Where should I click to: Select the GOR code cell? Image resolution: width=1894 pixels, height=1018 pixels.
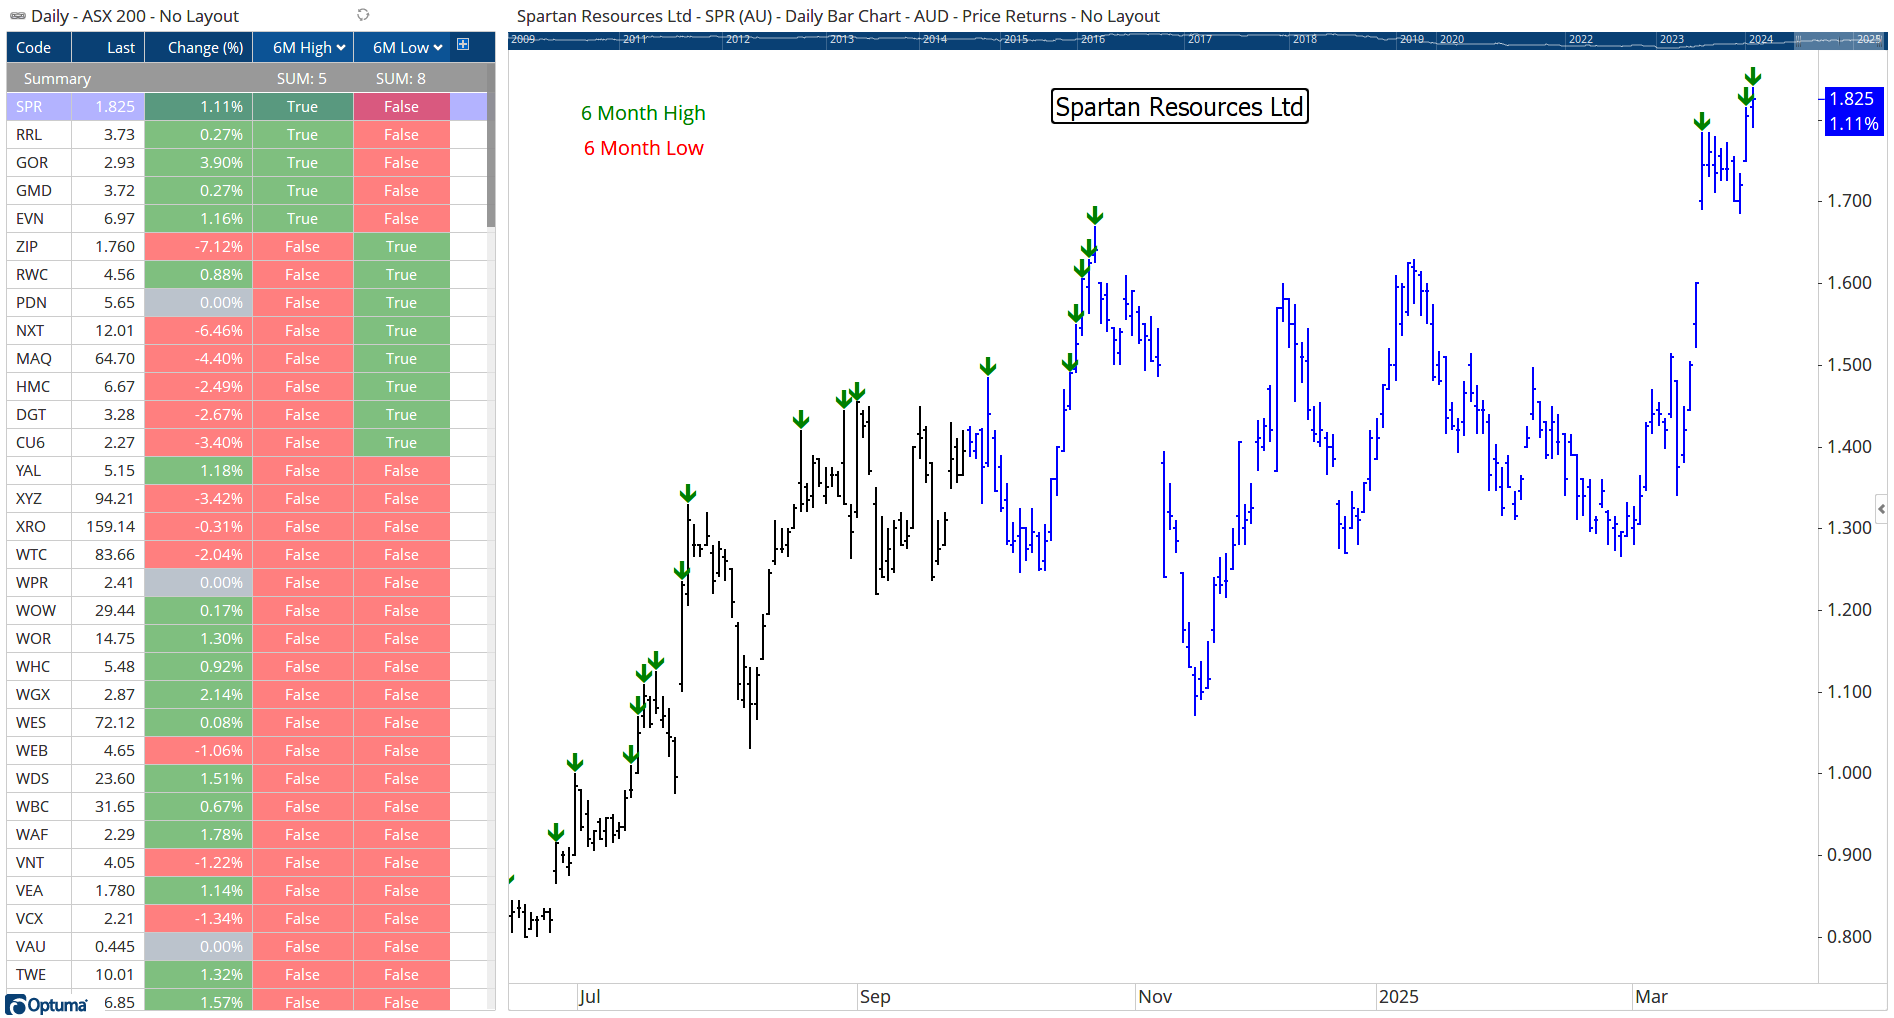click(39, 163)
